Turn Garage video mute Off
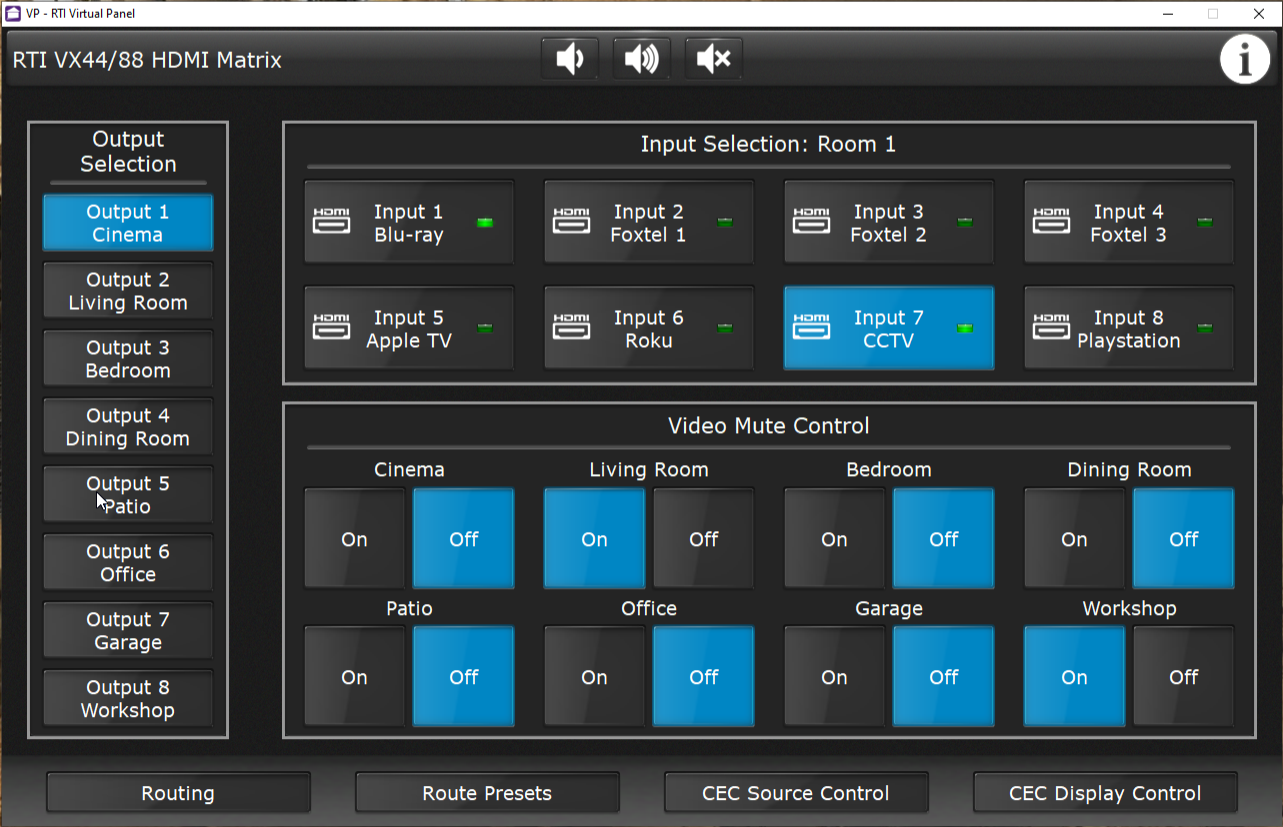 944,677
